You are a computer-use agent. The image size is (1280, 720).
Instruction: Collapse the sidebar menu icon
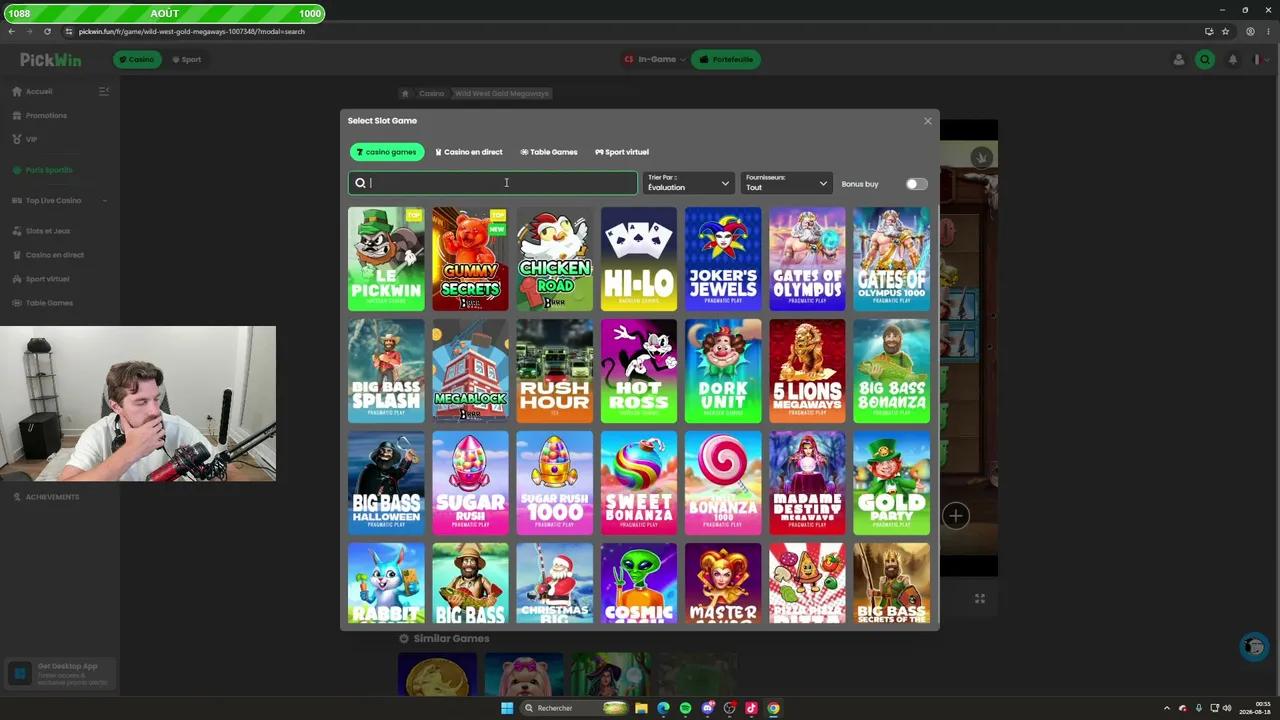pyautogui.click(x=104, y=91)
